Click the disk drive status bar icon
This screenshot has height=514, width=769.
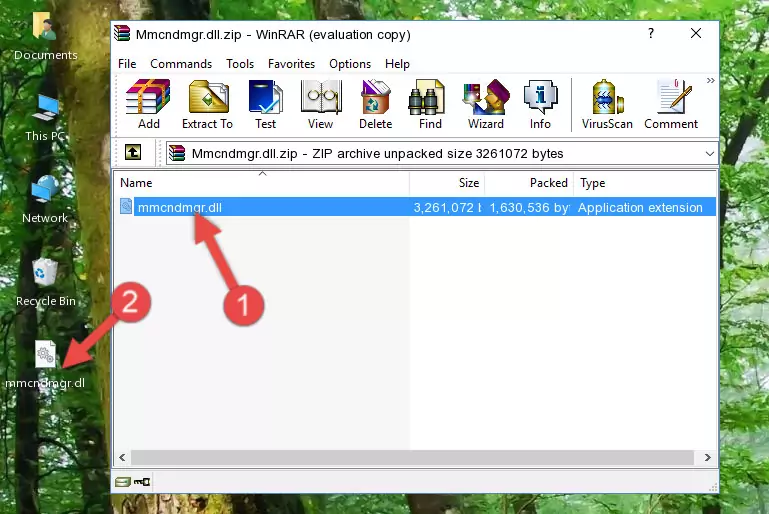(123, 482)
